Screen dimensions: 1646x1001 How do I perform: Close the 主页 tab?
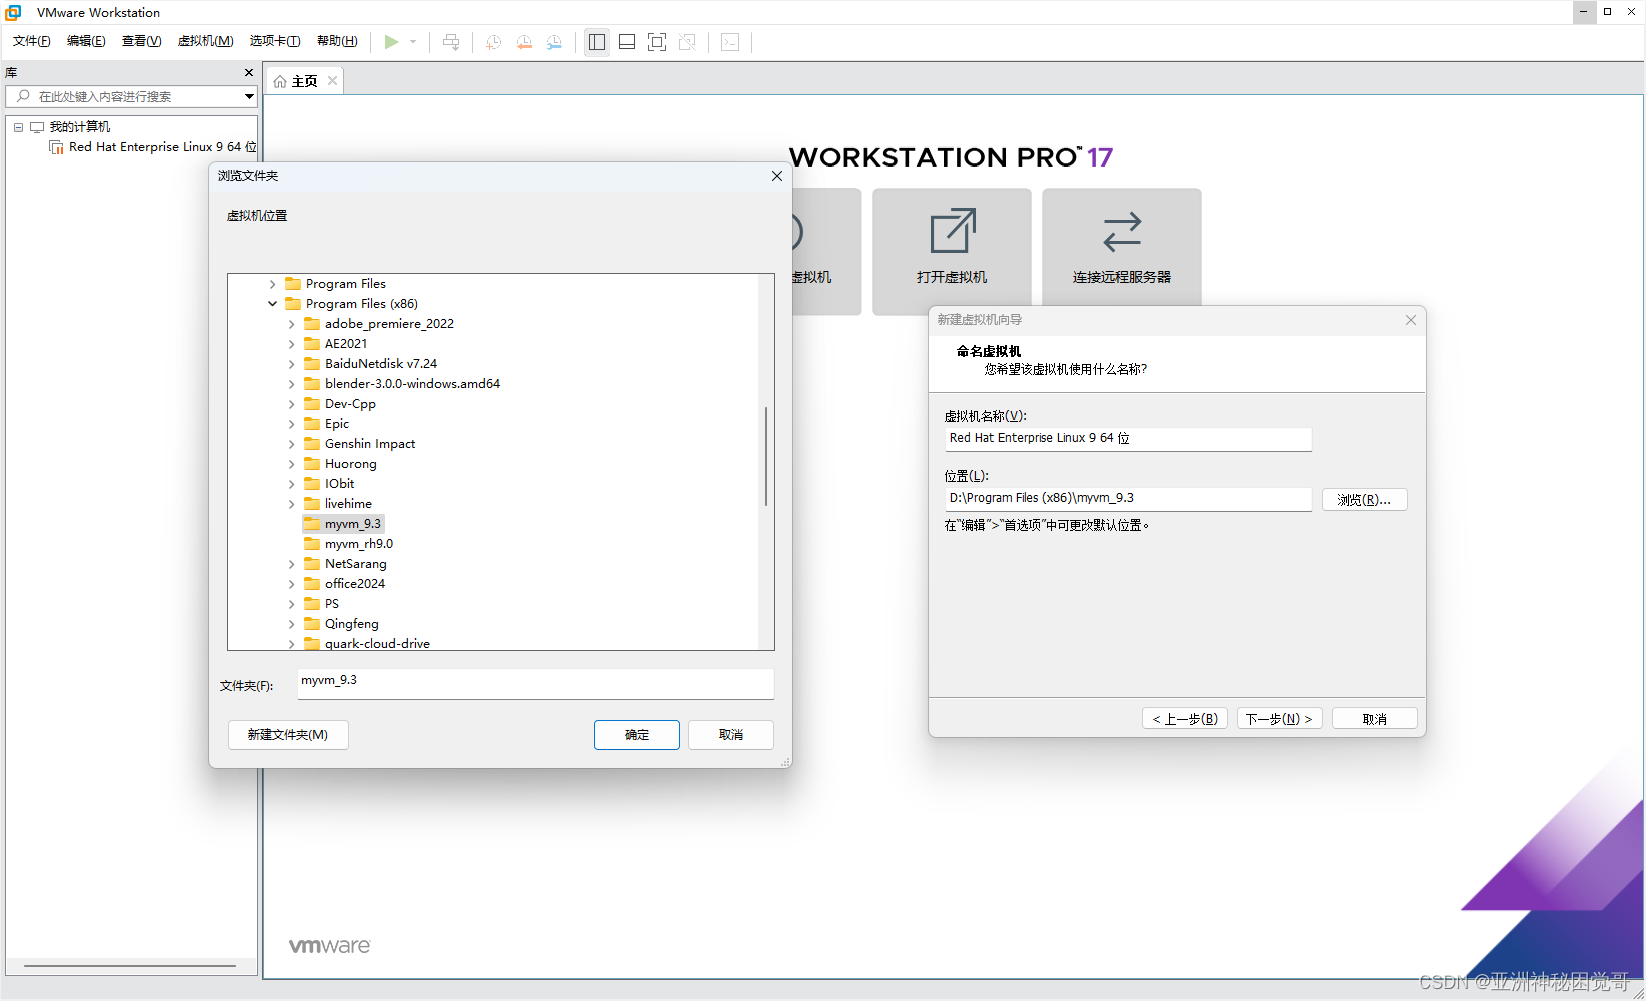[x=332, y=81]
